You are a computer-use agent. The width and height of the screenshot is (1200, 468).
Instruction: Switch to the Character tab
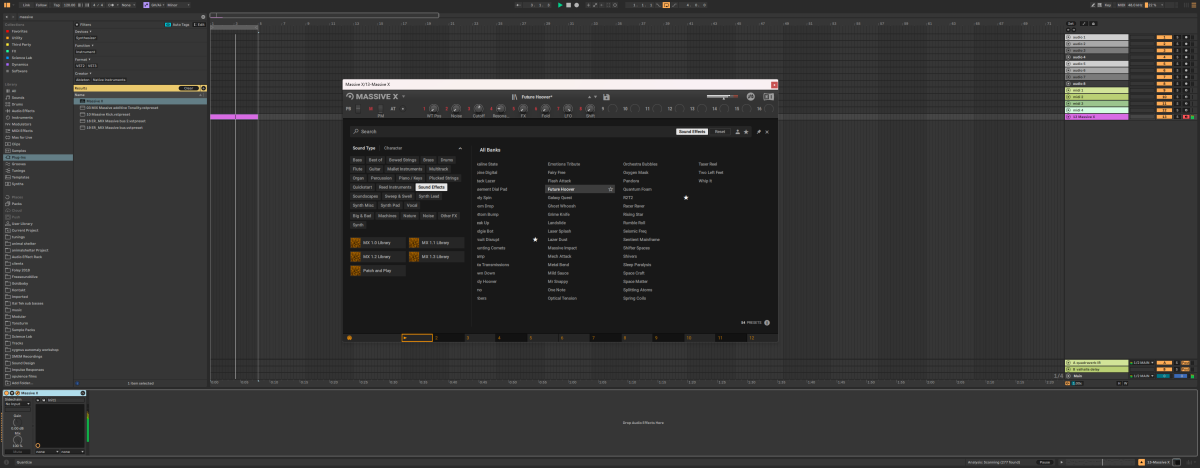[393, 148]
